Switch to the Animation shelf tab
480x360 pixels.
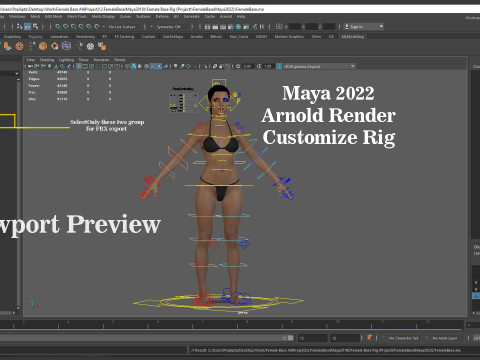pyautogui.click(x=59, y=36)
